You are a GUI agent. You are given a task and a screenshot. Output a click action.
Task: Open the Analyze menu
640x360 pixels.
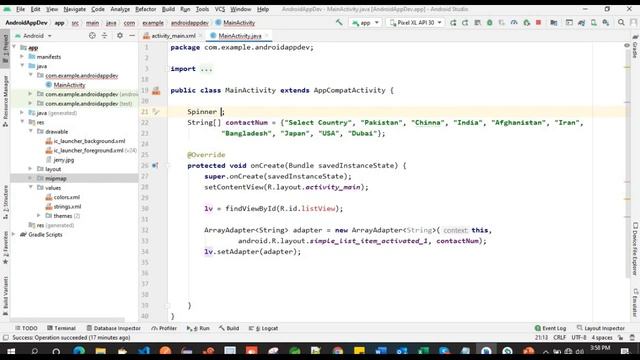(120, 9)
